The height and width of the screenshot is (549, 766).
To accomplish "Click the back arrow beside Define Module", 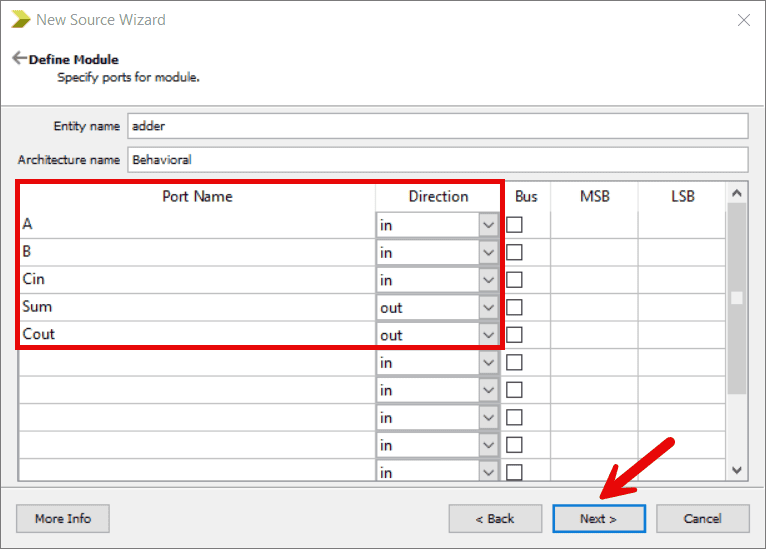I will tap(19, 58).
